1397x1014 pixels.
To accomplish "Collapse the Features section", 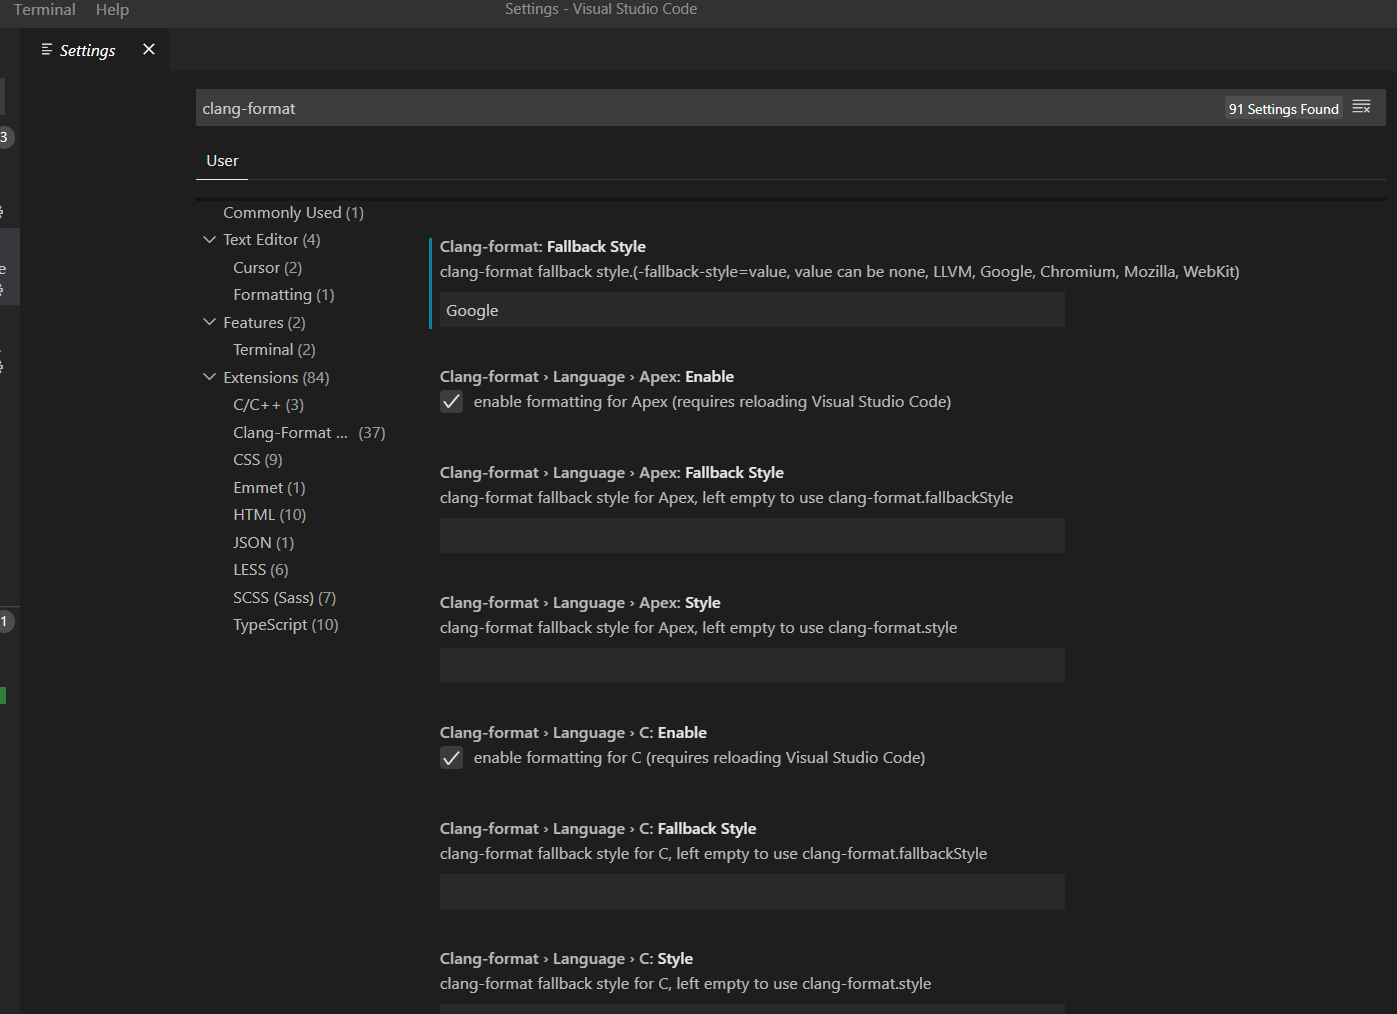I will (210, 321).
